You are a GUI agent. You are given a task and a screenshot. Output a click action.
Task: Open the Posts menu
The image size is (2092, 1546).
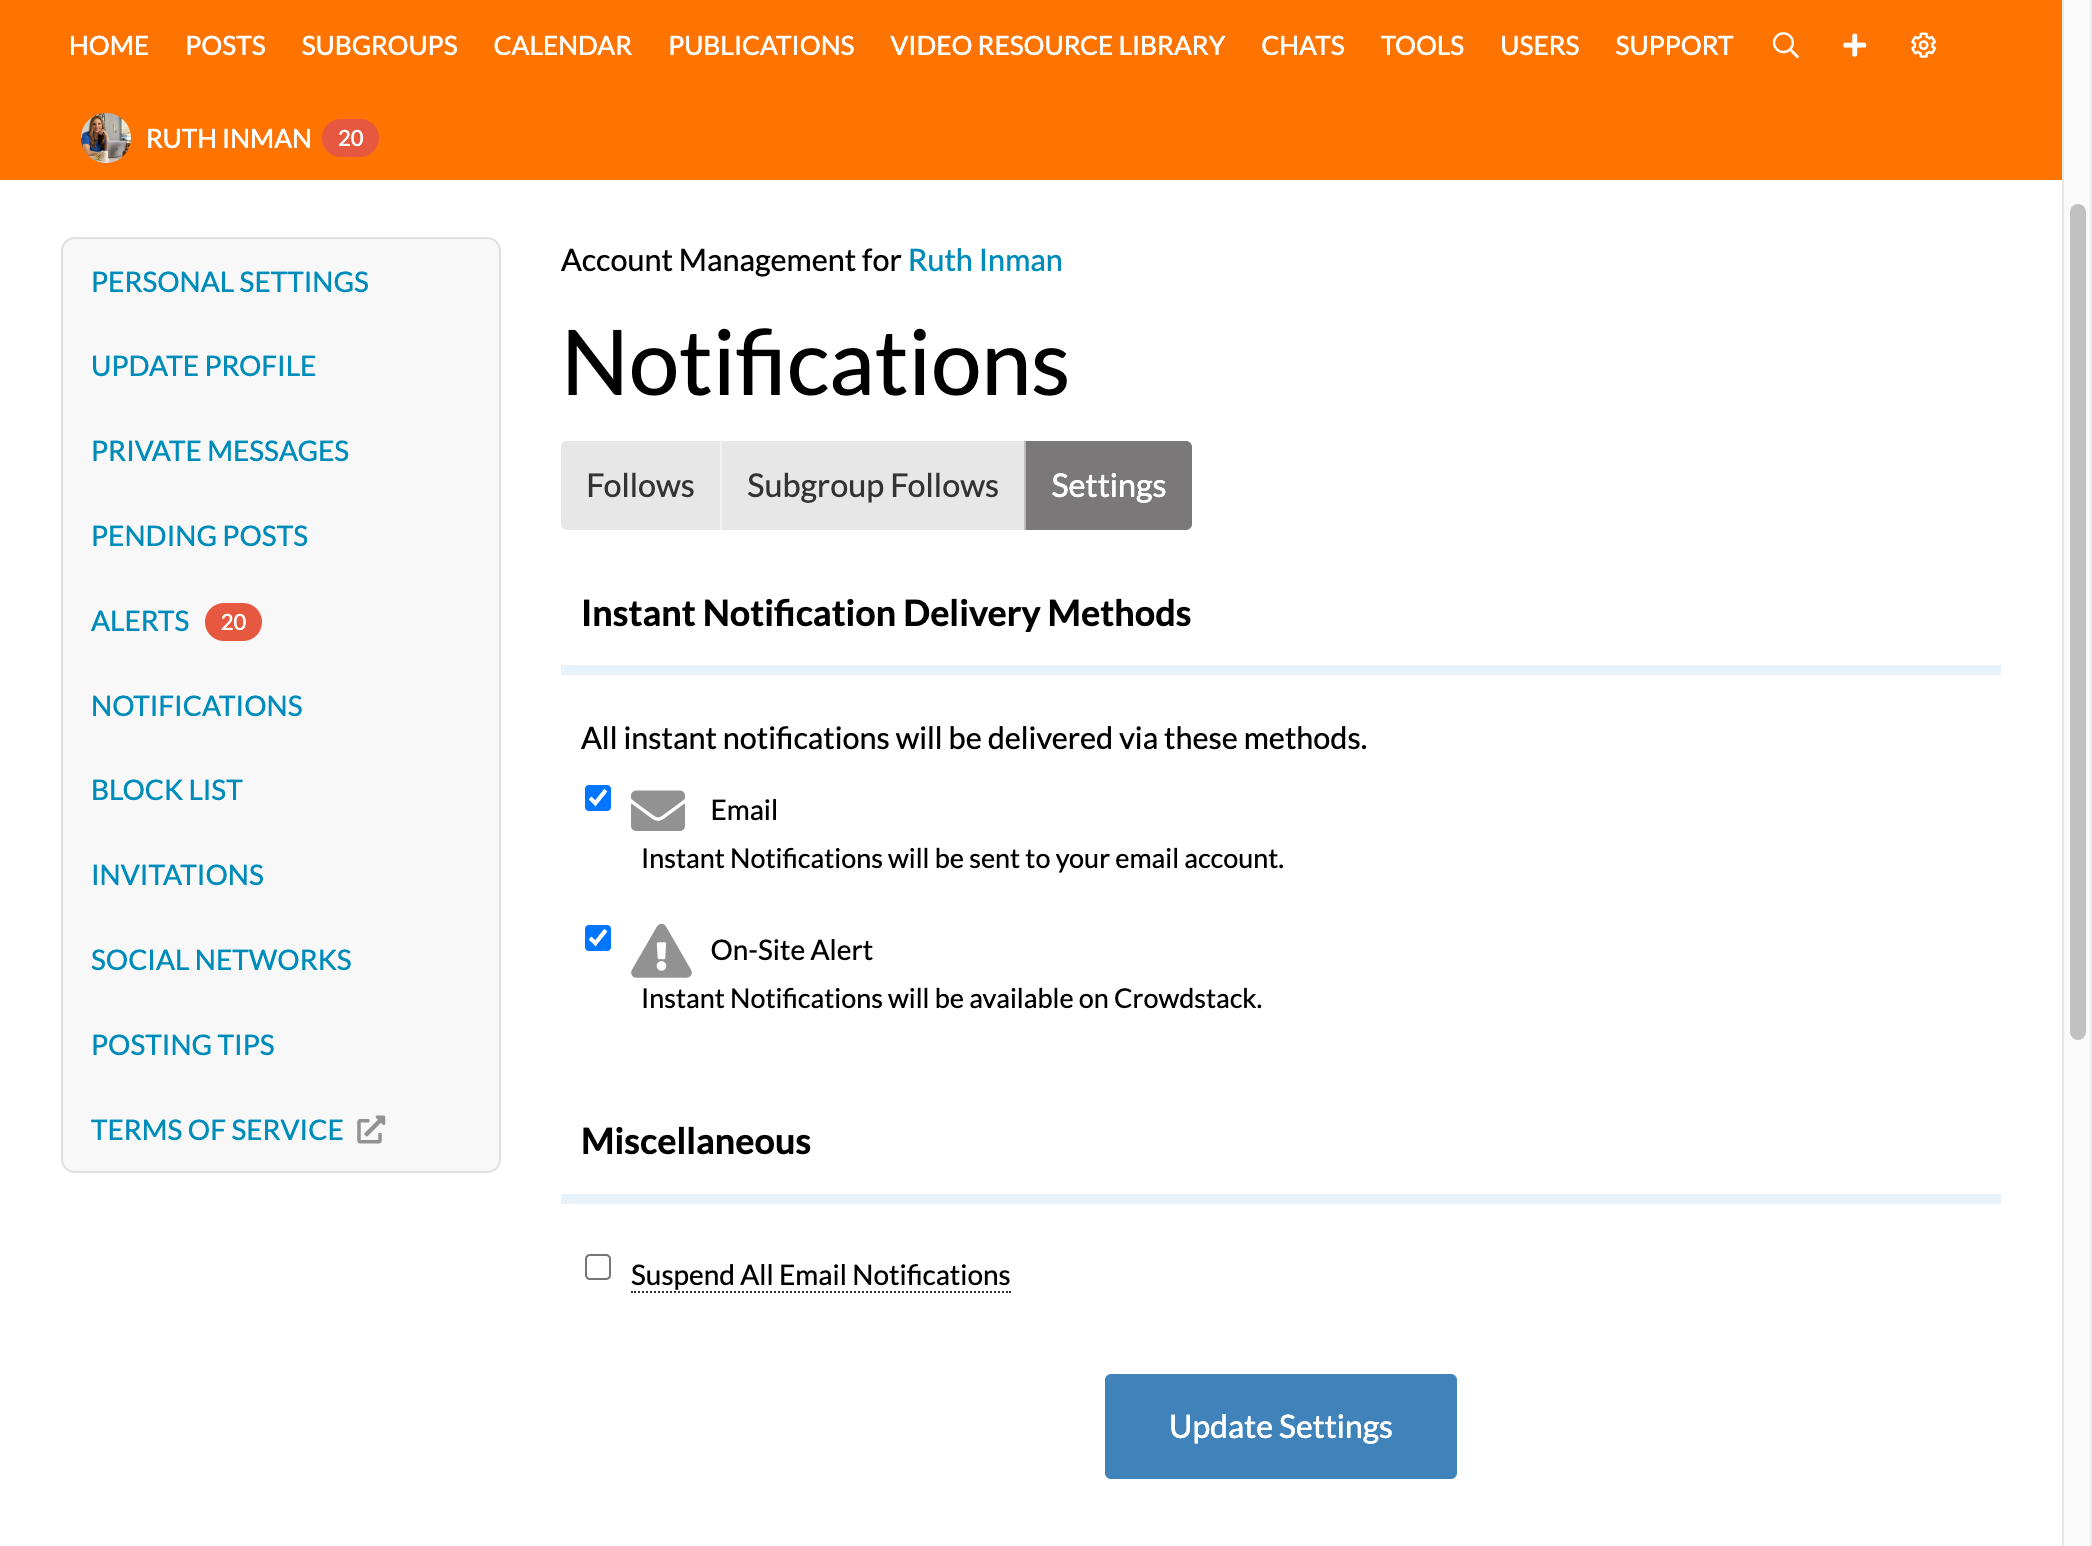(225, 45)
